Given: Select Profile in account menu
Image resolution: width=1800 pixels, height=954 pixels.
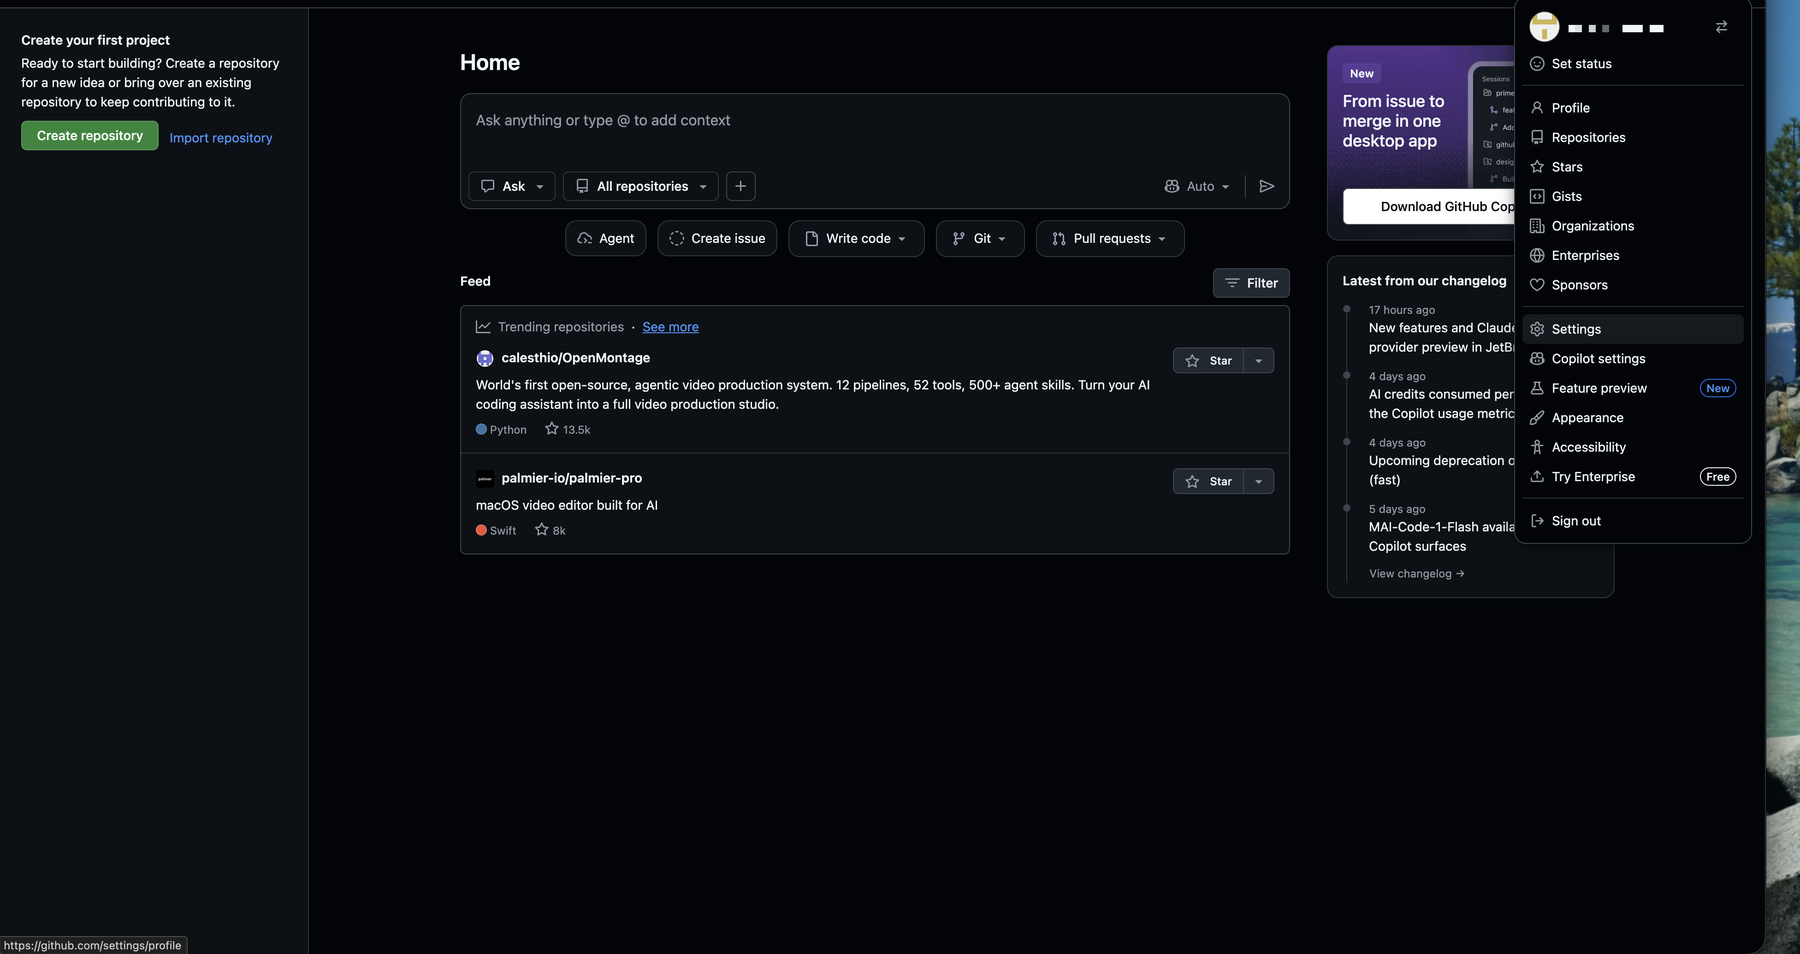Looking at the screenshot, I should 1632,108.
